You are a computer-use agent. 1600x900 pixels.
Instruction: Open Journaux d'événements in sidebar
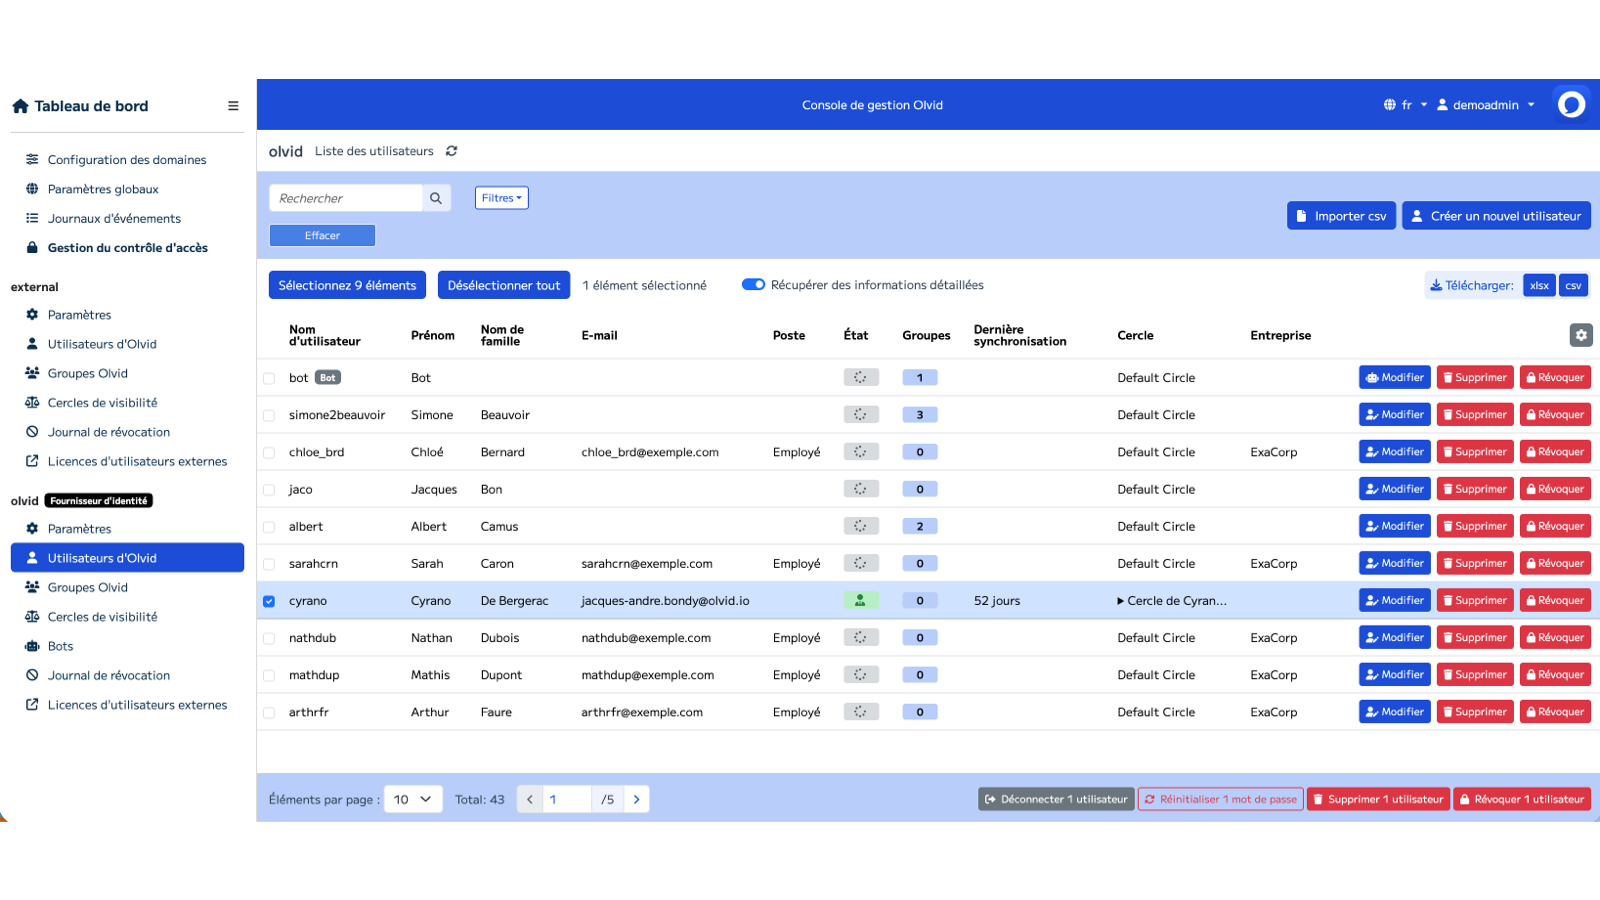(x=114, y=218)
